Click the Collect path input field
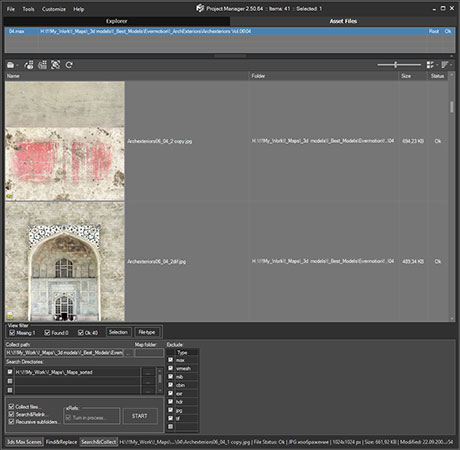Screen dimensions: 460x450 [x=65, y=353]
